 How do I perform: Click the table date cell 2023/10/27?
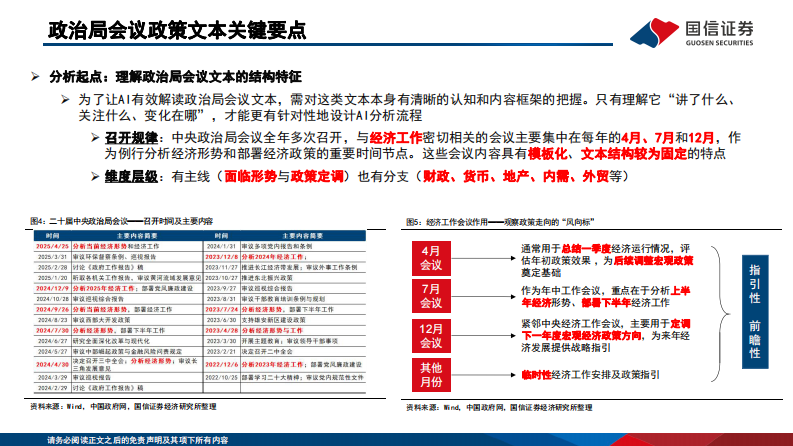click(x=221, y=278)
